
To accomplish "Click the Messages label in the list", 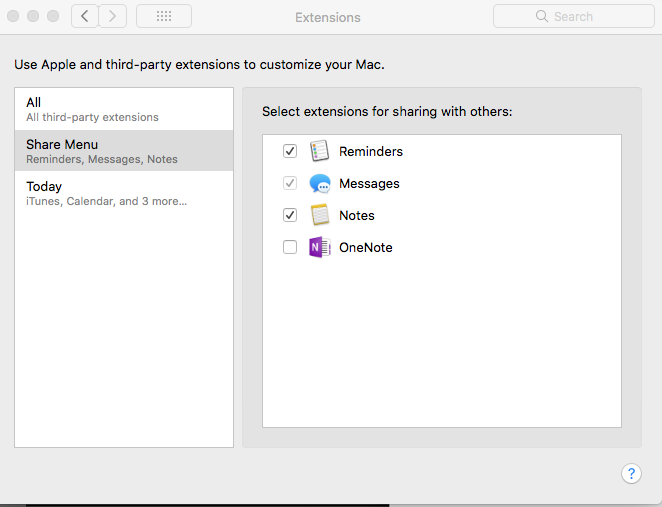I will [369, 184].
